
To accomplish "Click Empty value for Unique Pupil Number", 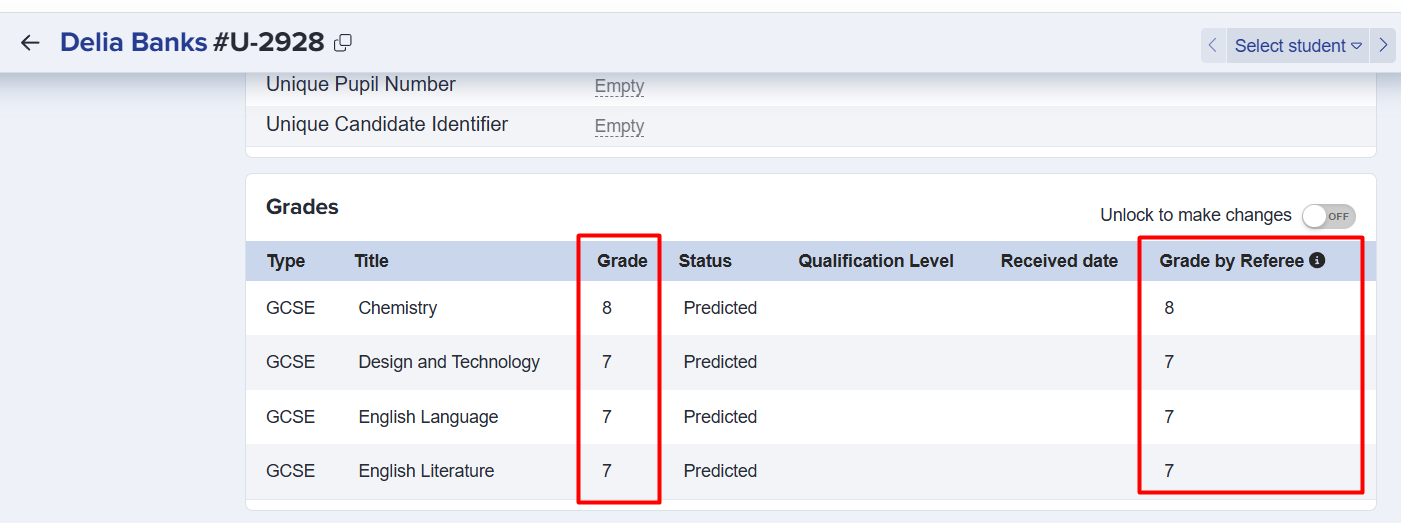I will 619,86.
